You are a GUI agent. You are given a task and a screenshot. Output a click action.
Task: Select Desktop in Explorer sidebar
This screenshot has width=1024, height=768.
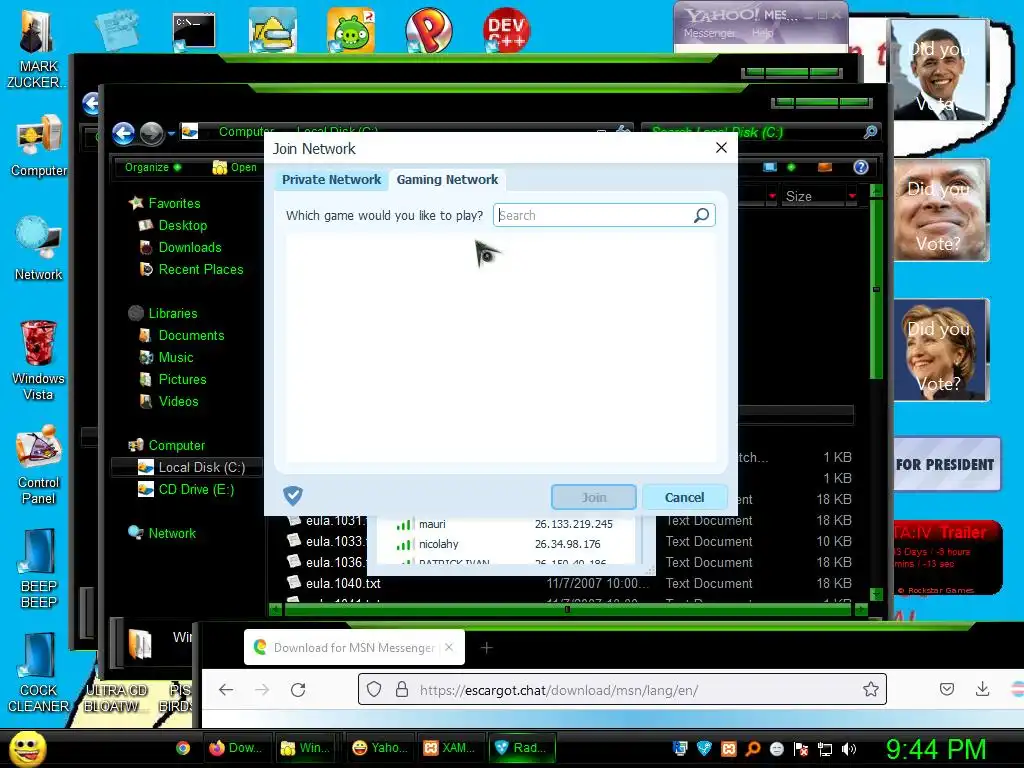pos(182,225)
